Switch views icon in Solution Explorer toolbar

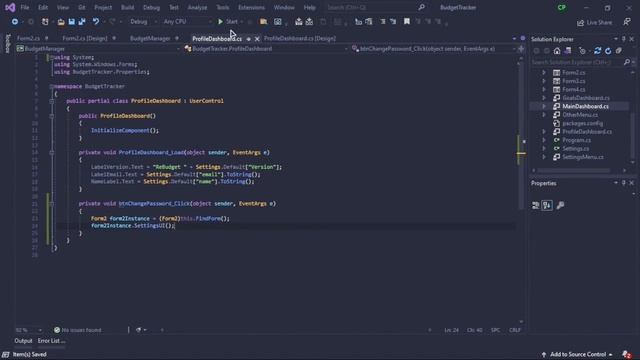pos(568,51)
